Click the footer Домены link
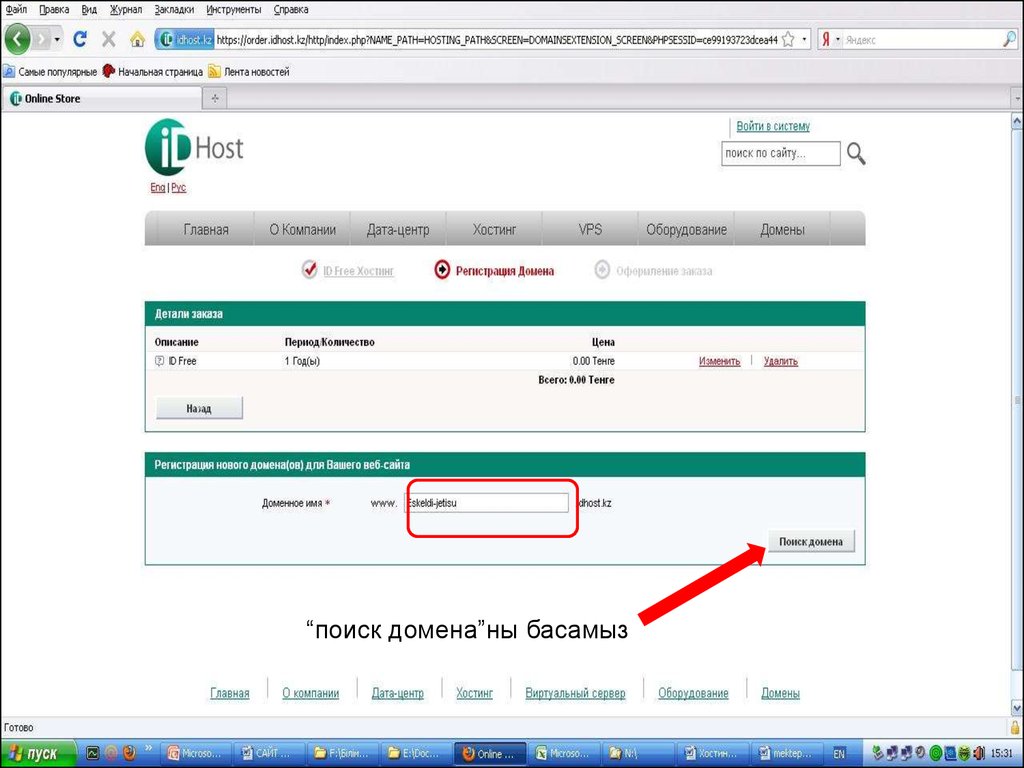 point(780,693)
